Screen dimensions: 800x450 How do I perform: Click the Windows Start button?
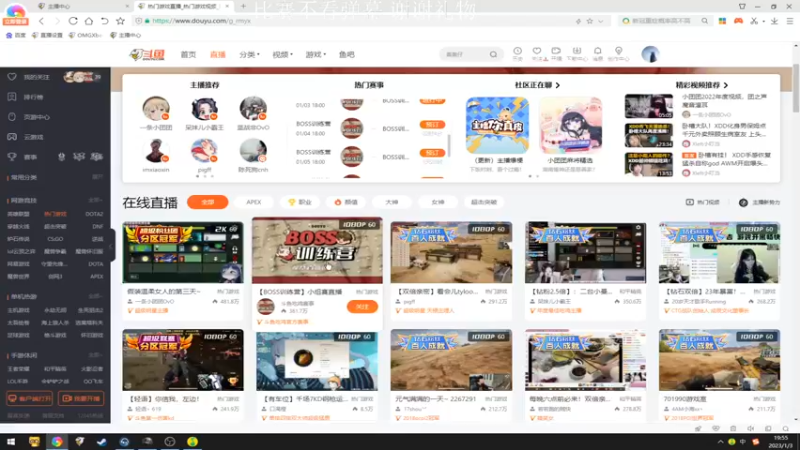point(10,441)
